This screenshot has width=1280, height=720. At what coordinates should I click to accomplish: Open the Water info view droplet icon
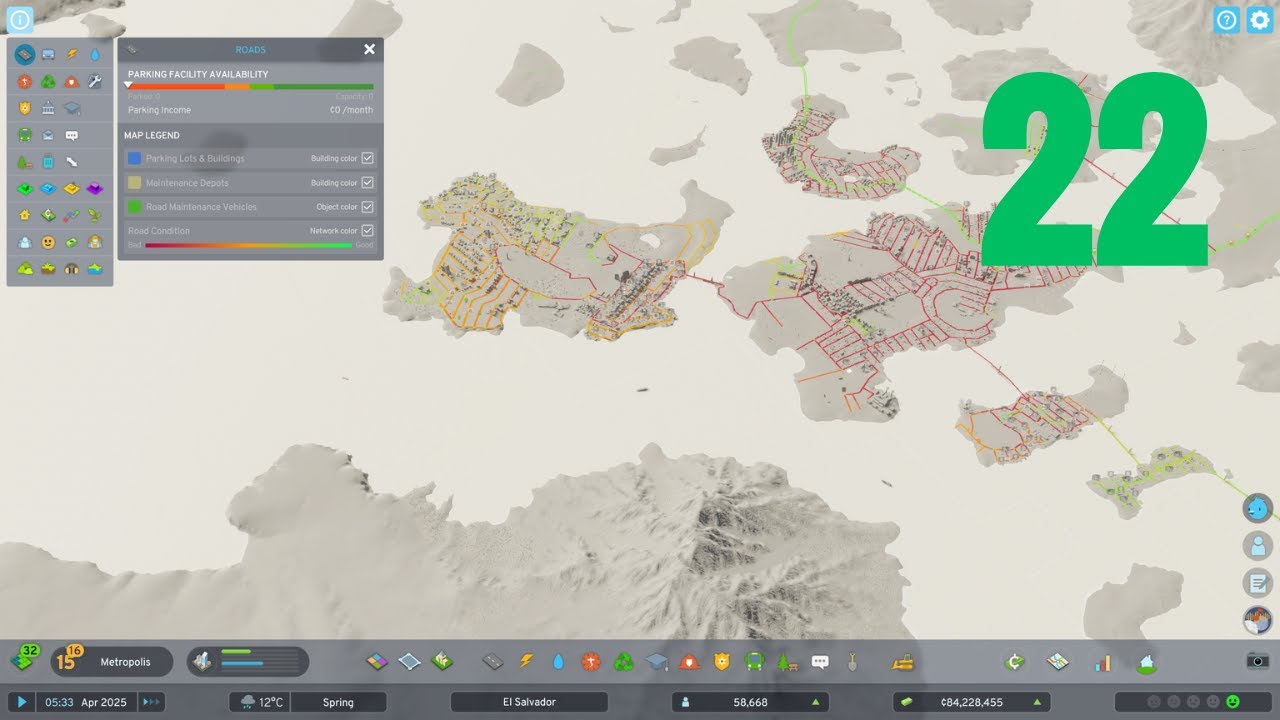96,54
